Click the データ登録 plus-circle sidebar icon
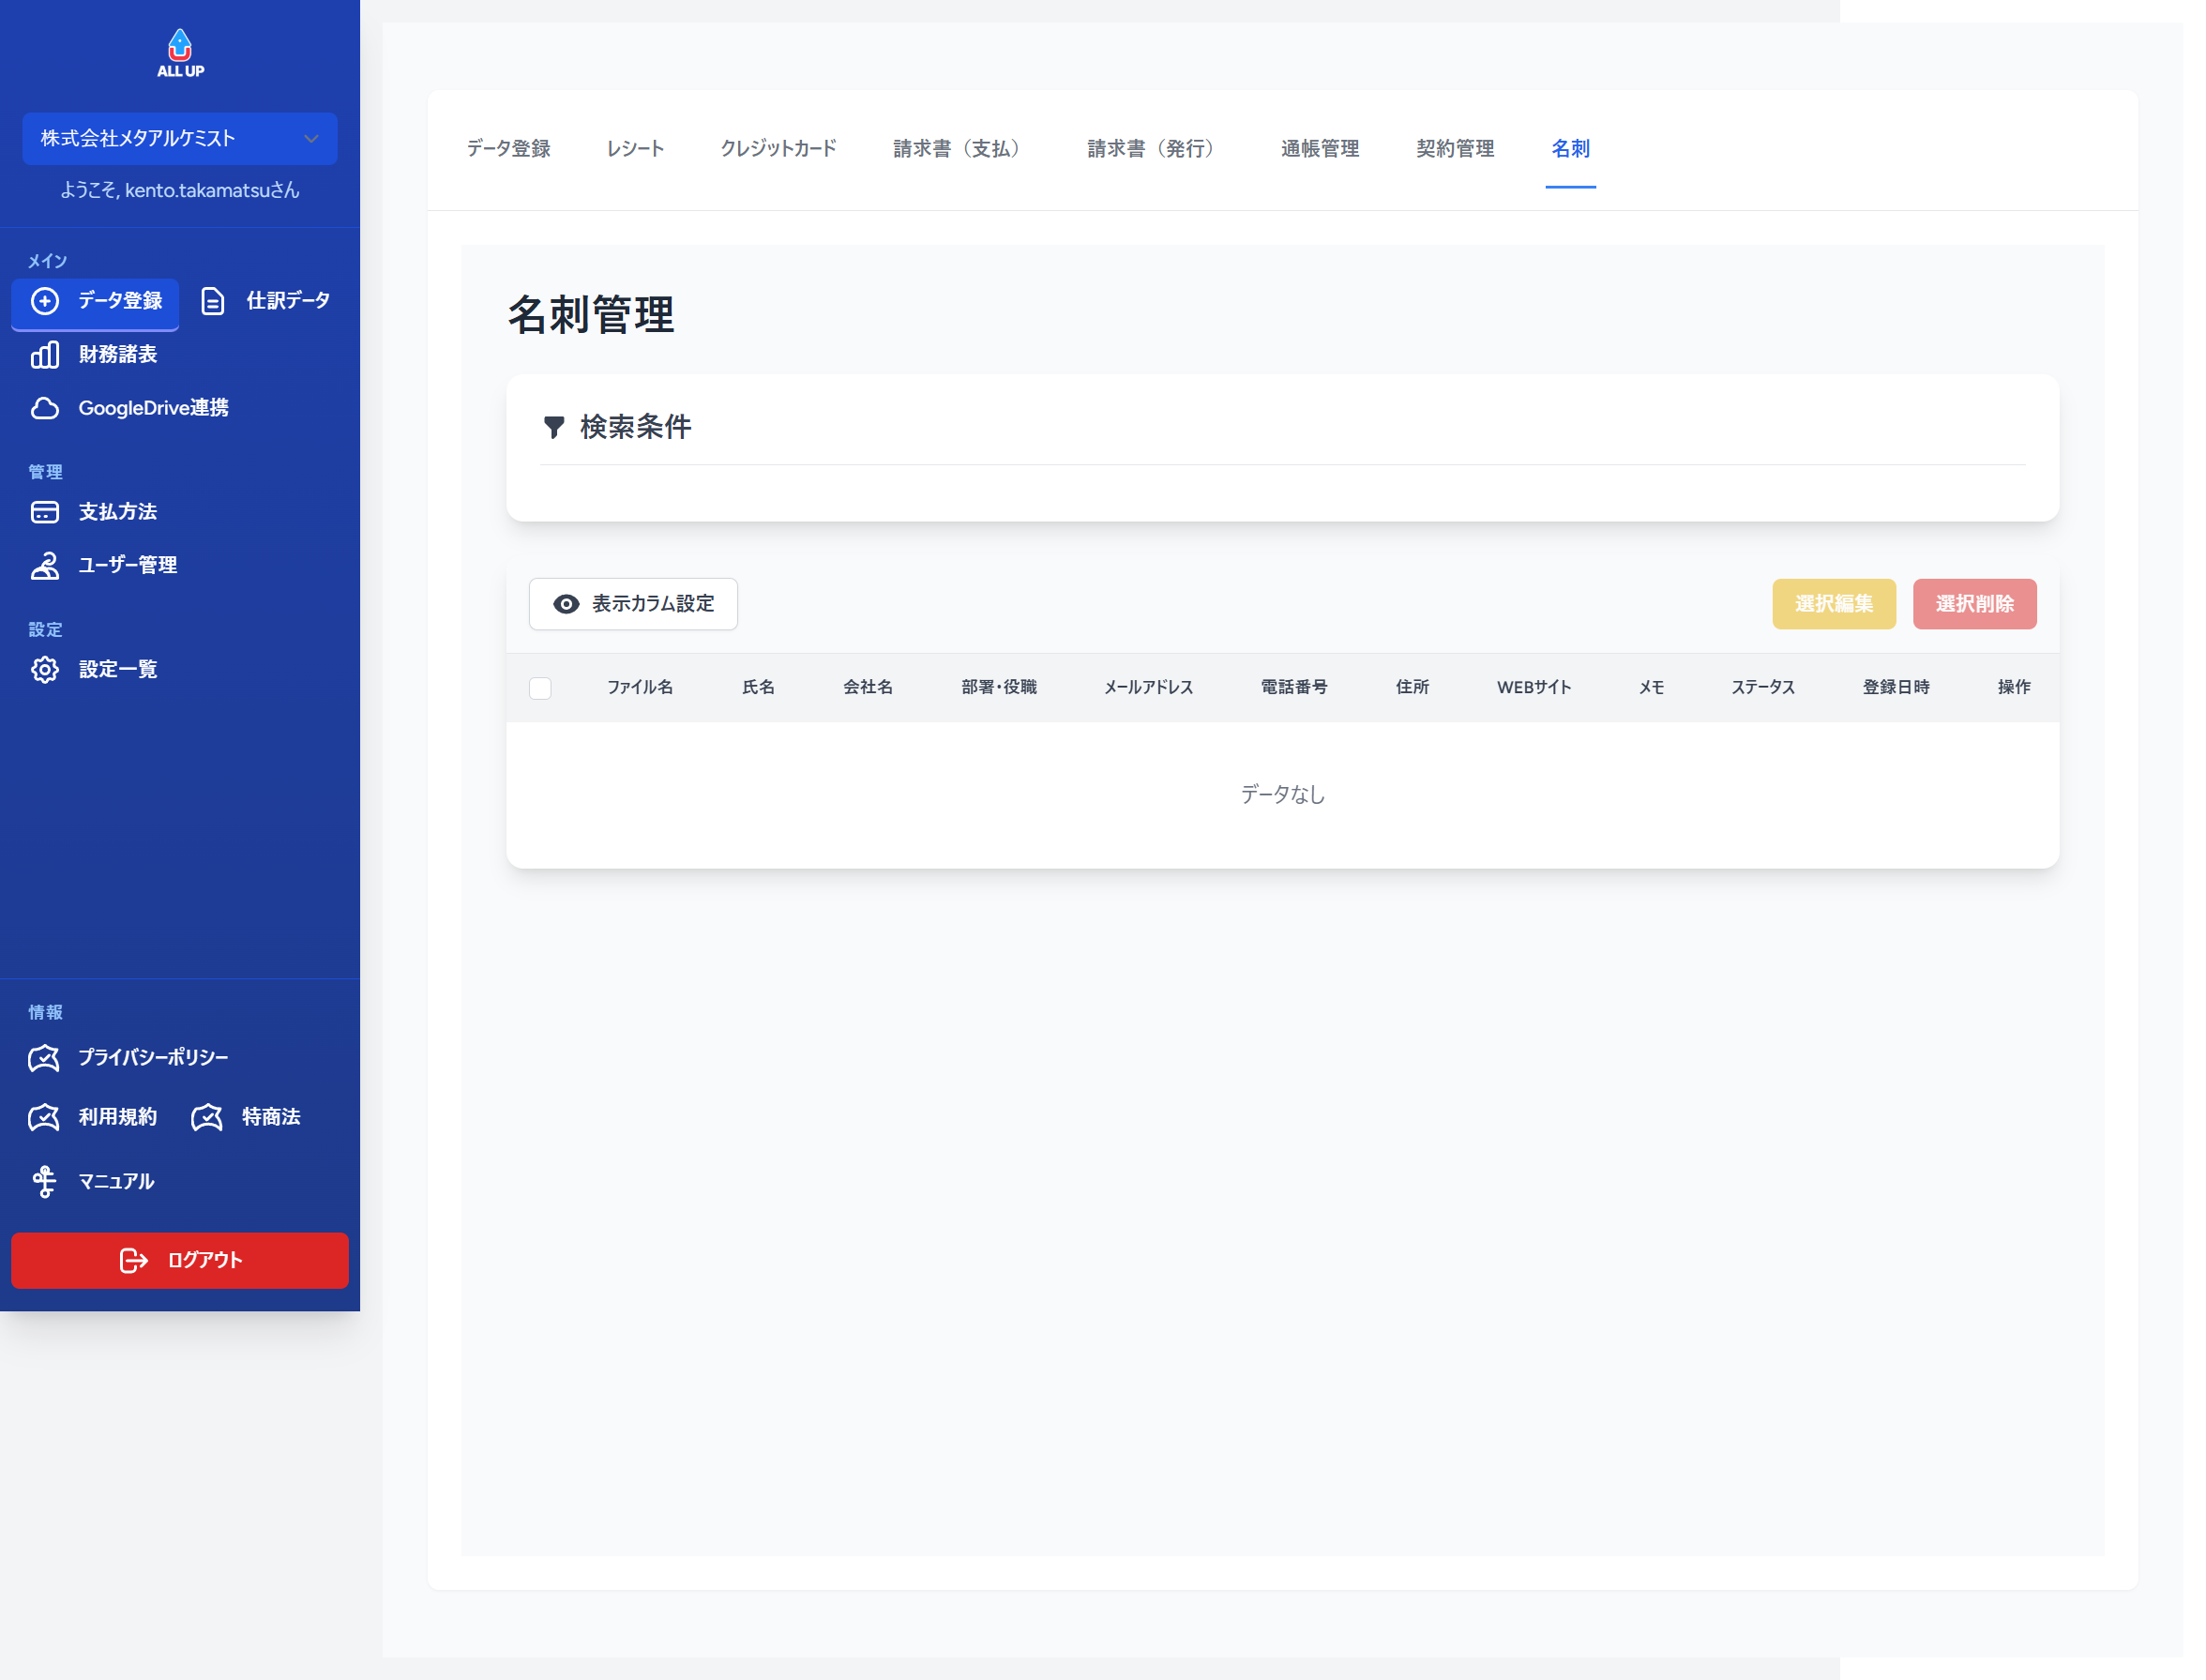This screenshot has height=1680, width=2206. point(45,301)
